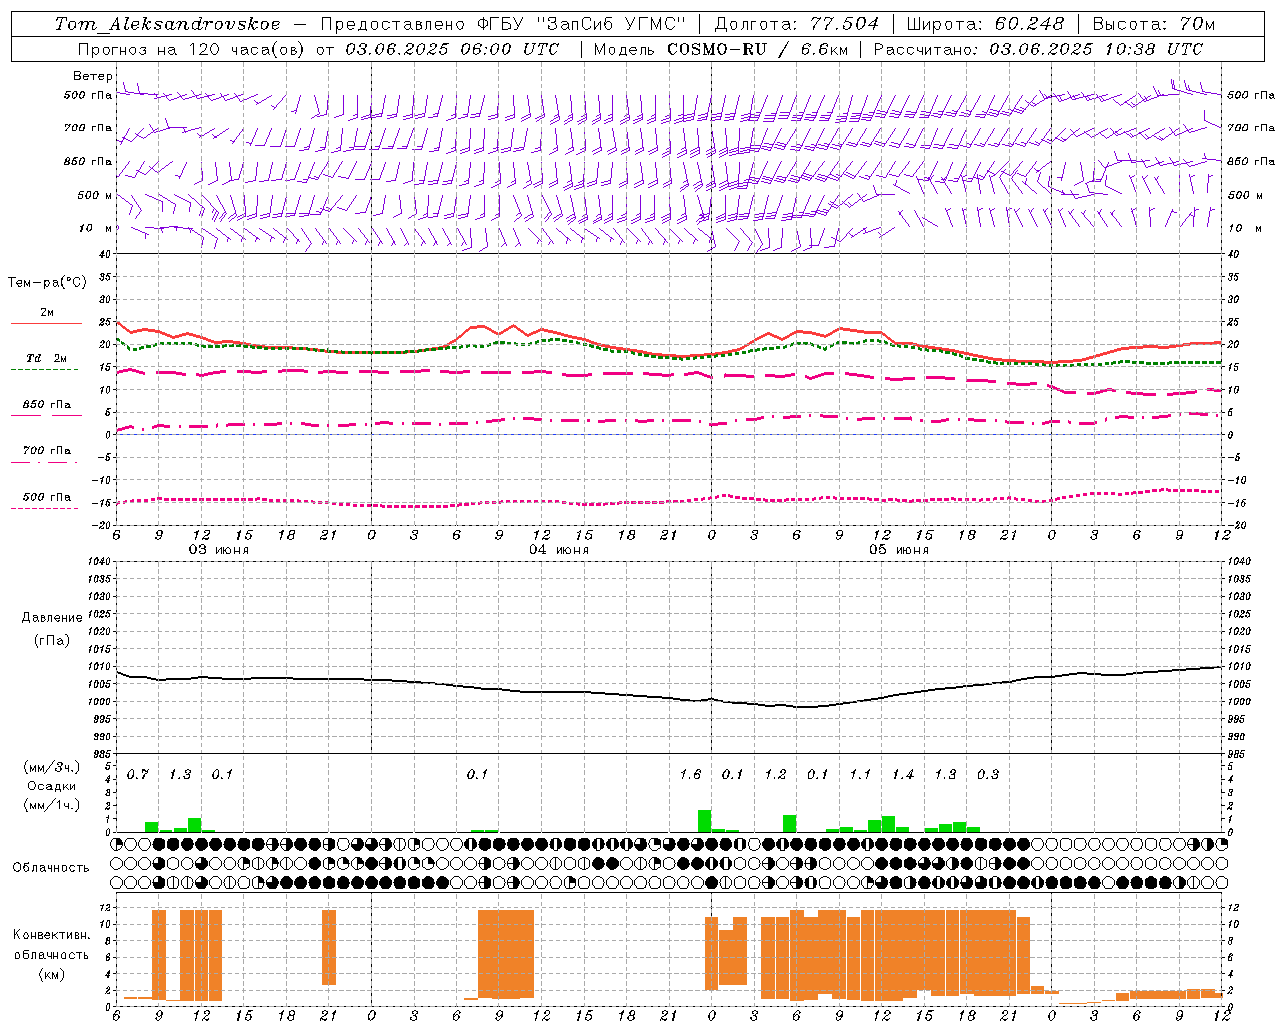Click the Рассчитано: 03.06.2025 10:38 UTC timestamp
Image resolution: width=1280 pixels, height=1024 pixels.
[x=1038, y=49]
